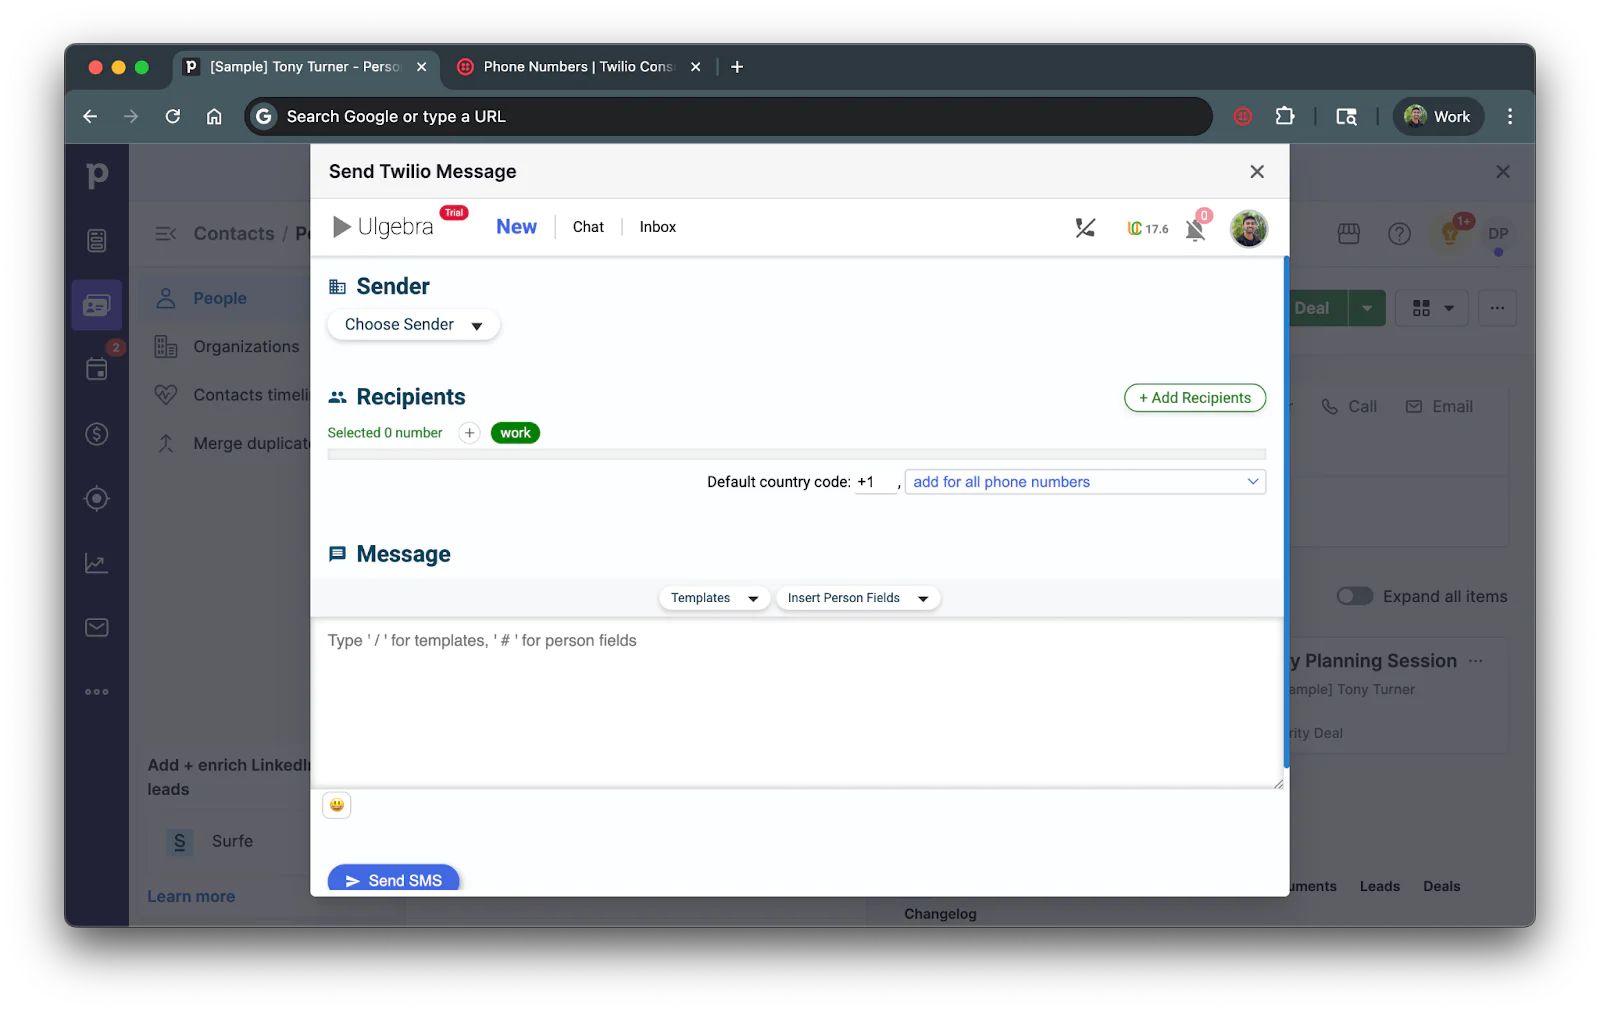
Task: Open the Mail icon in the sidebar
Action: [96, 627]
